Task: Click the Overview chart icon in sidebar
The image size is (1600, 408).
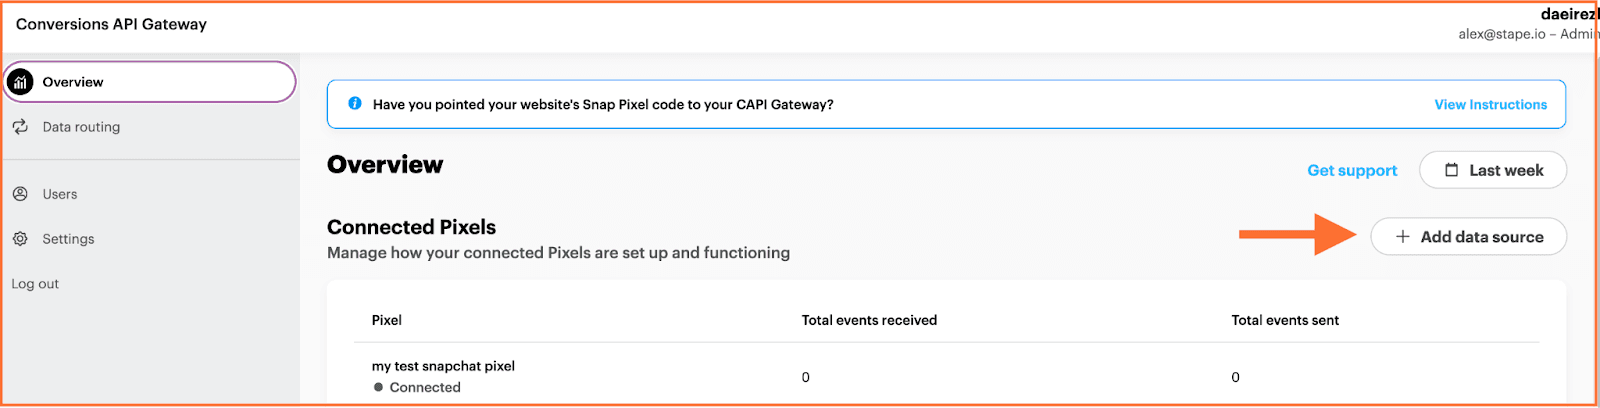Action: tap(20, 82)
